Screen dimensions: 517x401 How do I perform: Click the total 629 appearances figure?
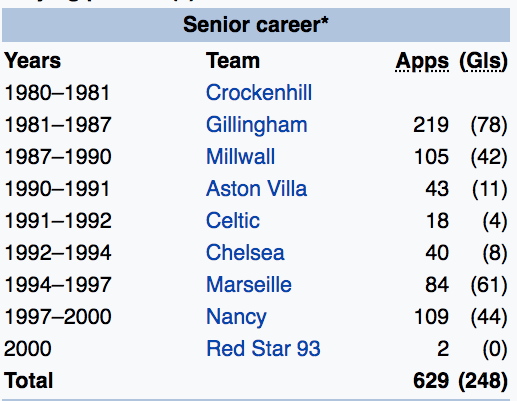431,380
